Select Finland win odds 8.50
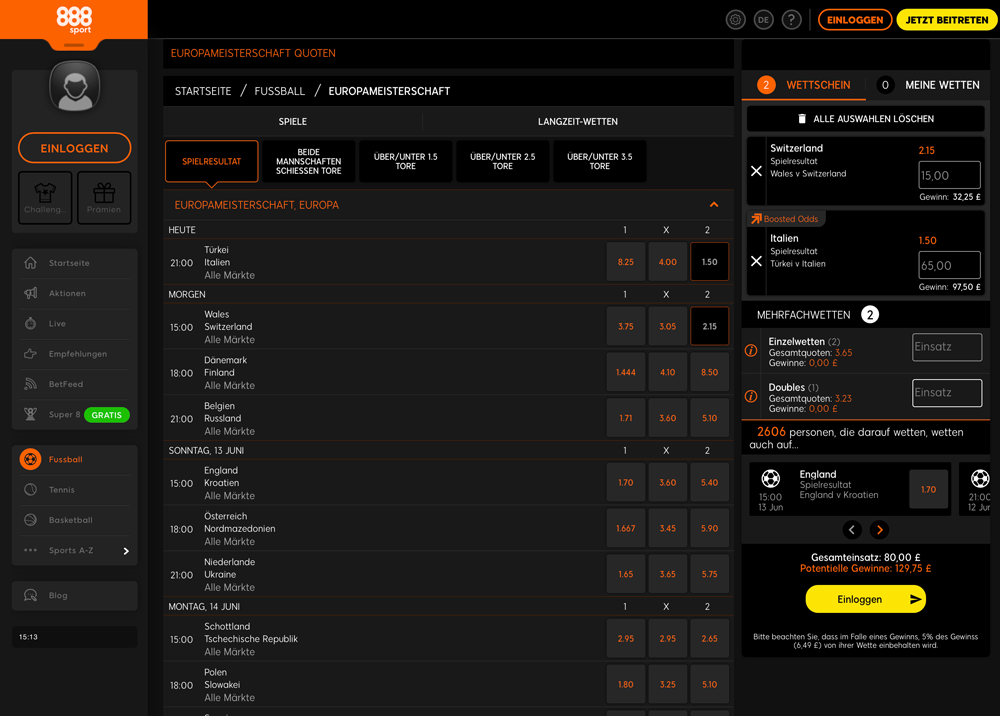 point(709,372)
